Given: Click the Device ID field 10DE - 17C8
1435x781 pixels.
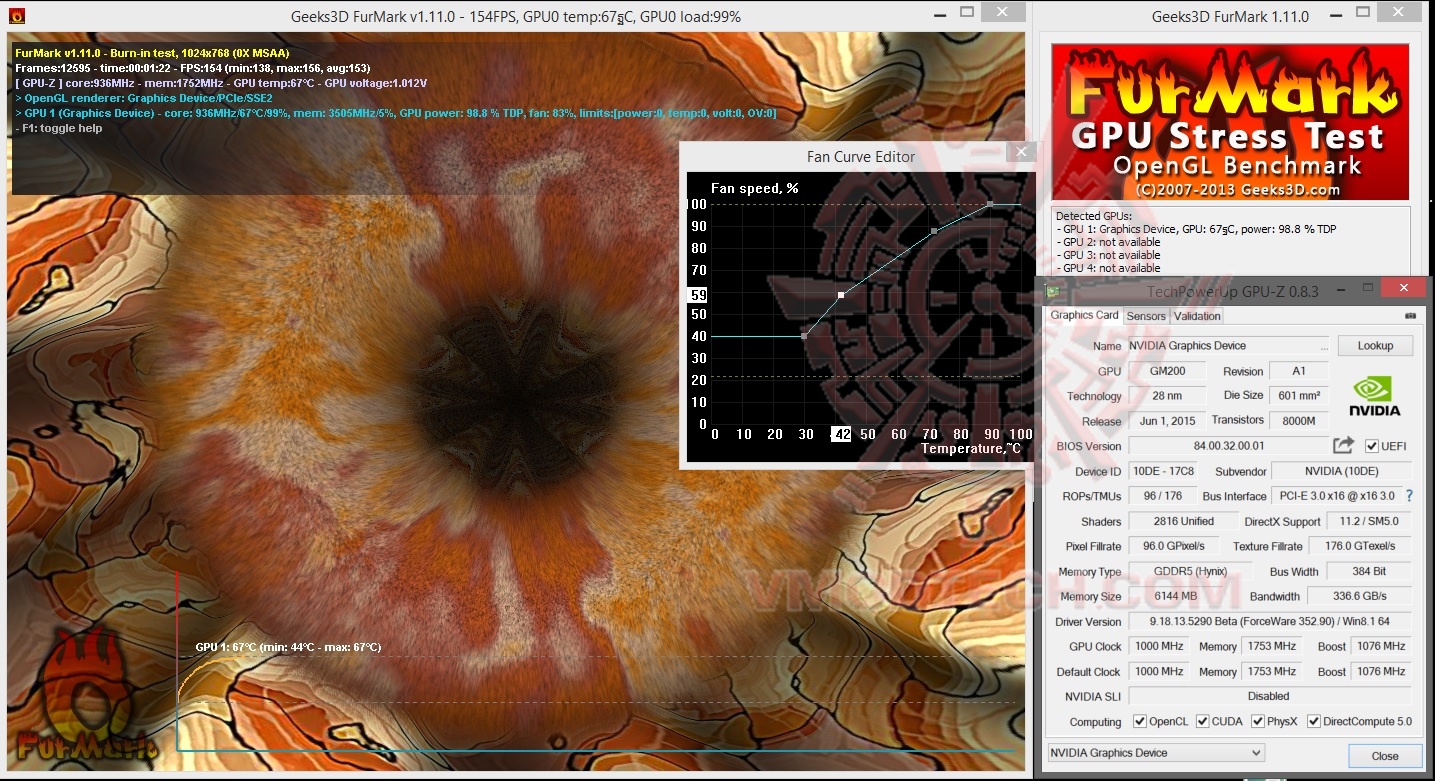Looking at the screenshot, I should click(x=1167, y=471).
